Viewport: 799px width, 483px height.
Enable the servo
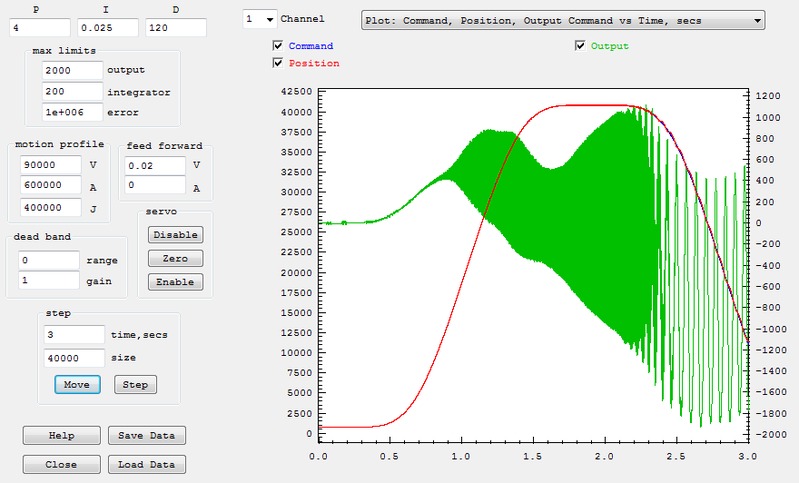pyautogui.click(x=175, y=282)
